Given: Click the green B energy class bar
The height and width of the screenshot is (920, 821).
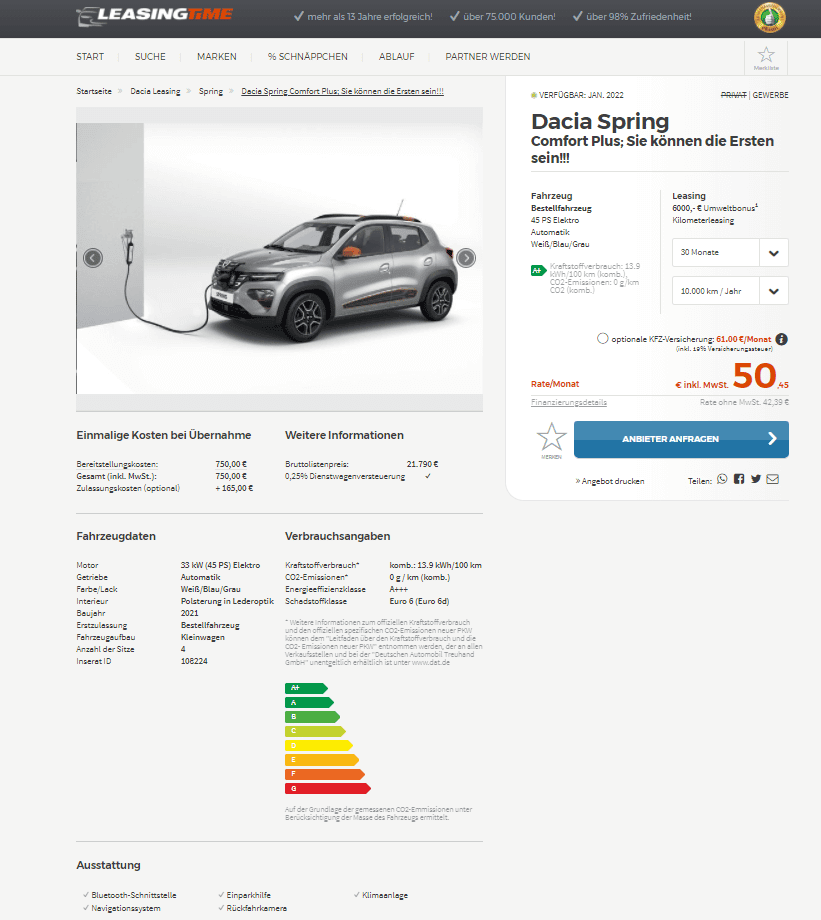Looking at the screenshot, I should 313,717.
